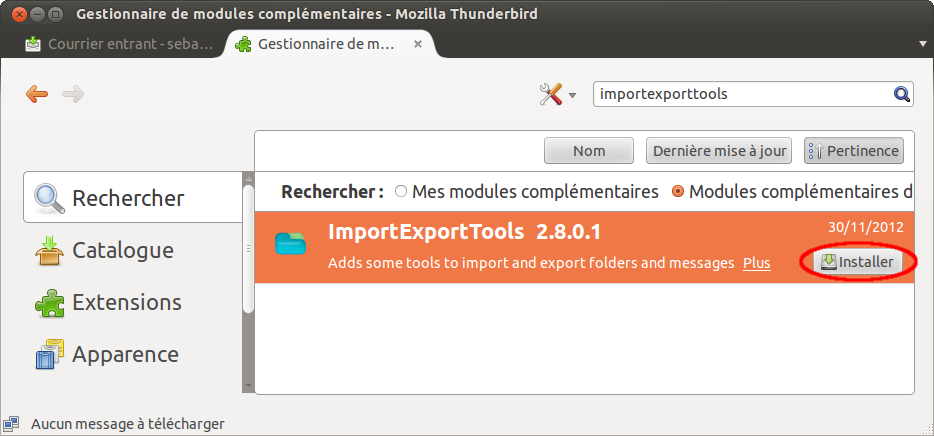This screenshot has width=934, height=436.
Task: Click the Aucun message à télécharger status
Action: (x=127, y=424)
